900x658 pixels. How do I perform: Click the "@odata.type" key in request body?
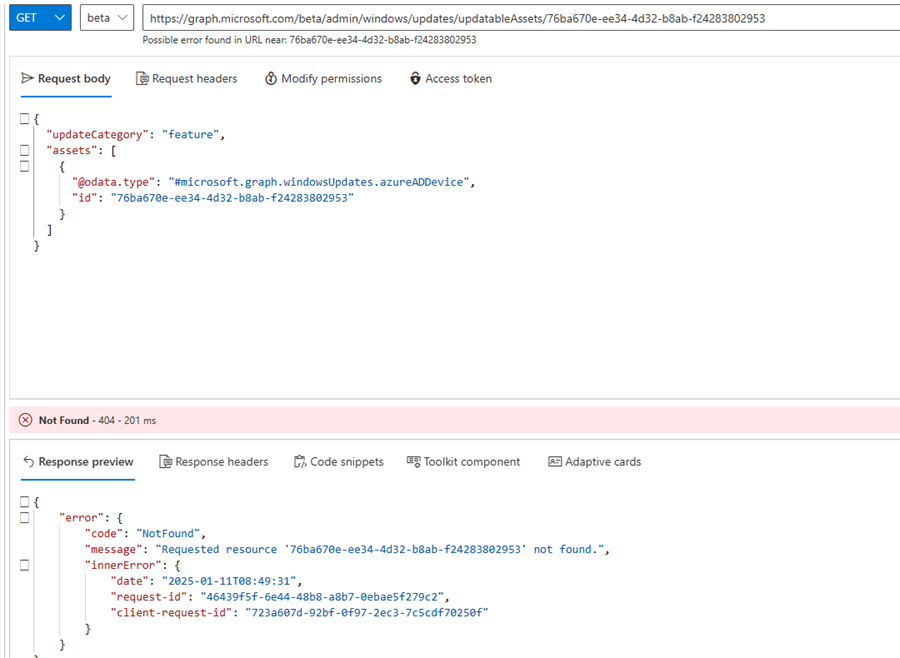113,182
